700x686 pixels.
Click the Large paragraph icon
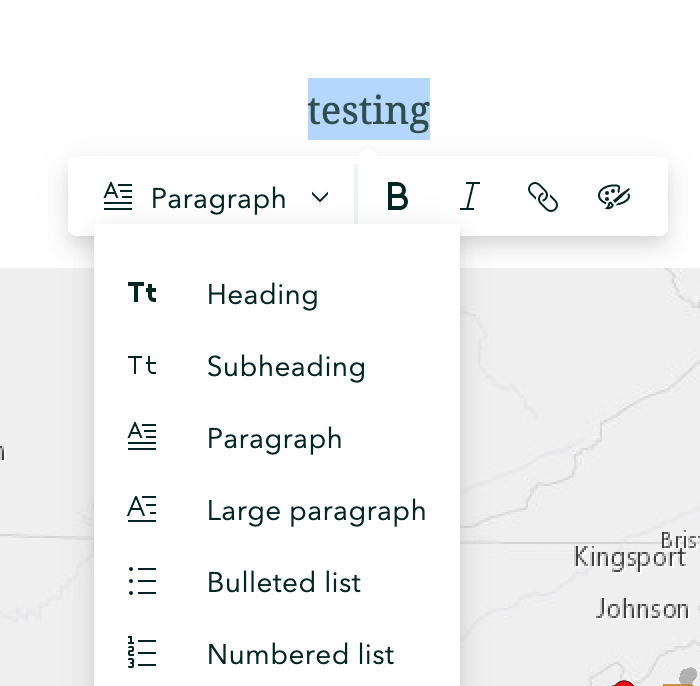(143, 510)
